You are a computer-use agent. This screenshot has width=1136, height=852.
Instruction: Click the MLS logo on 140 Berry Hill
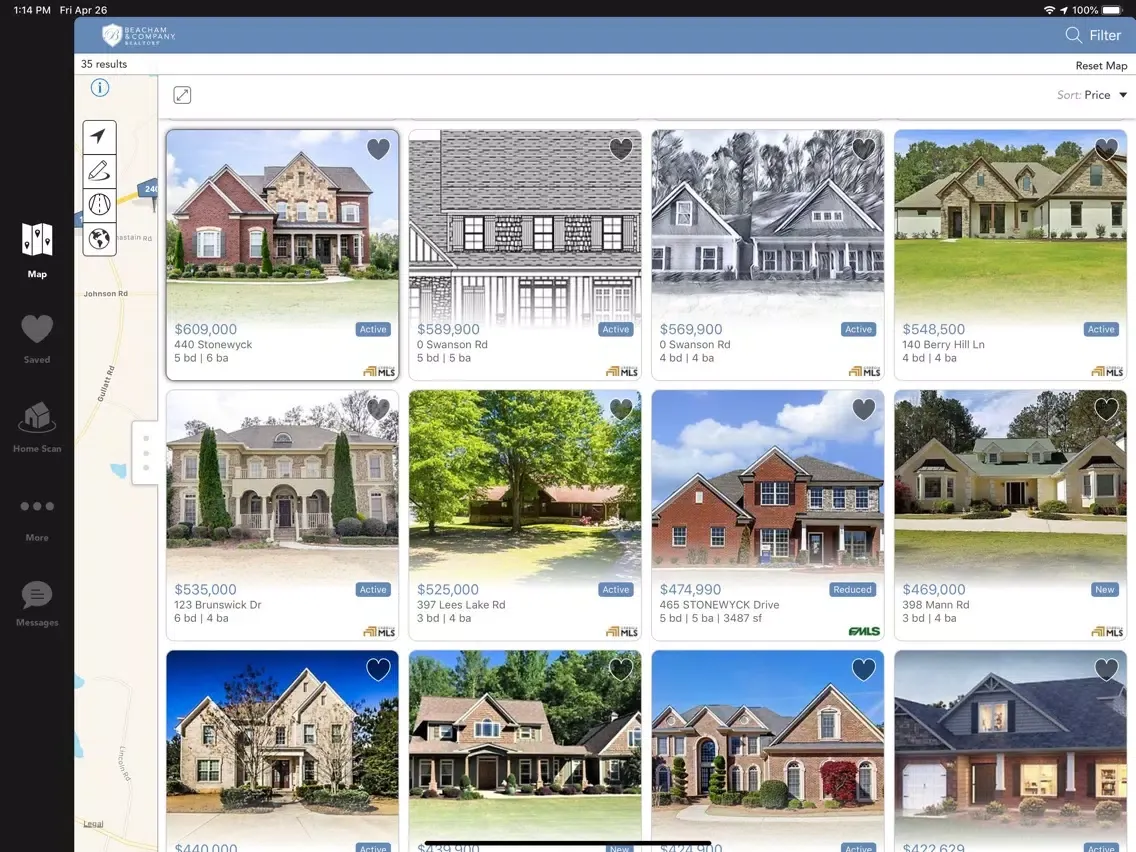(1108, 371)
